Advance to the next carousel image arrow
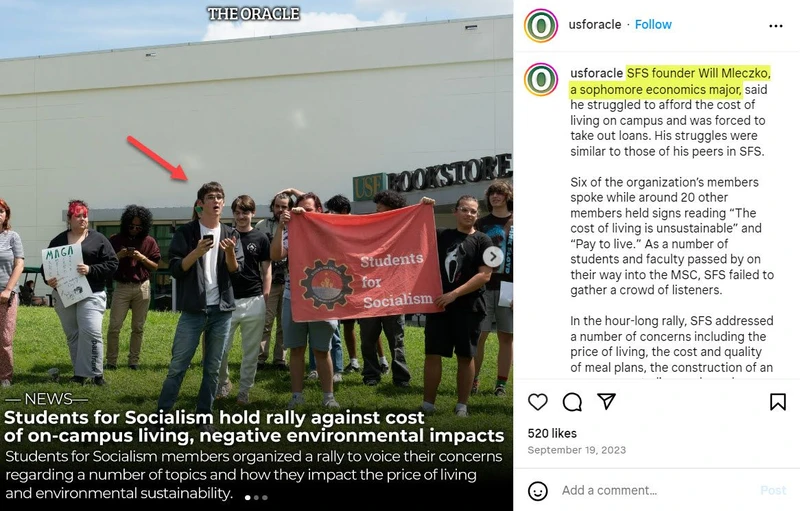The height and width of the screenshot is (511, 800). [x=493, y=257]
